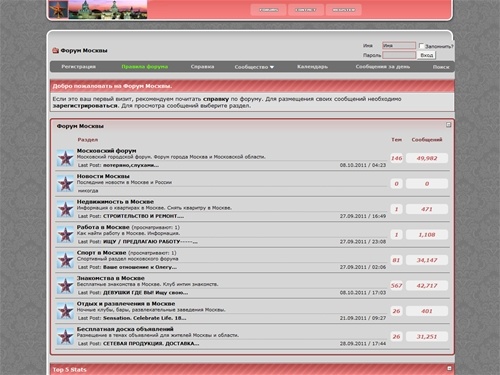The height and width of the screenshot is (375, 500).
Task: Collapse the Форум Москвы category section
Action: point(448,125)
